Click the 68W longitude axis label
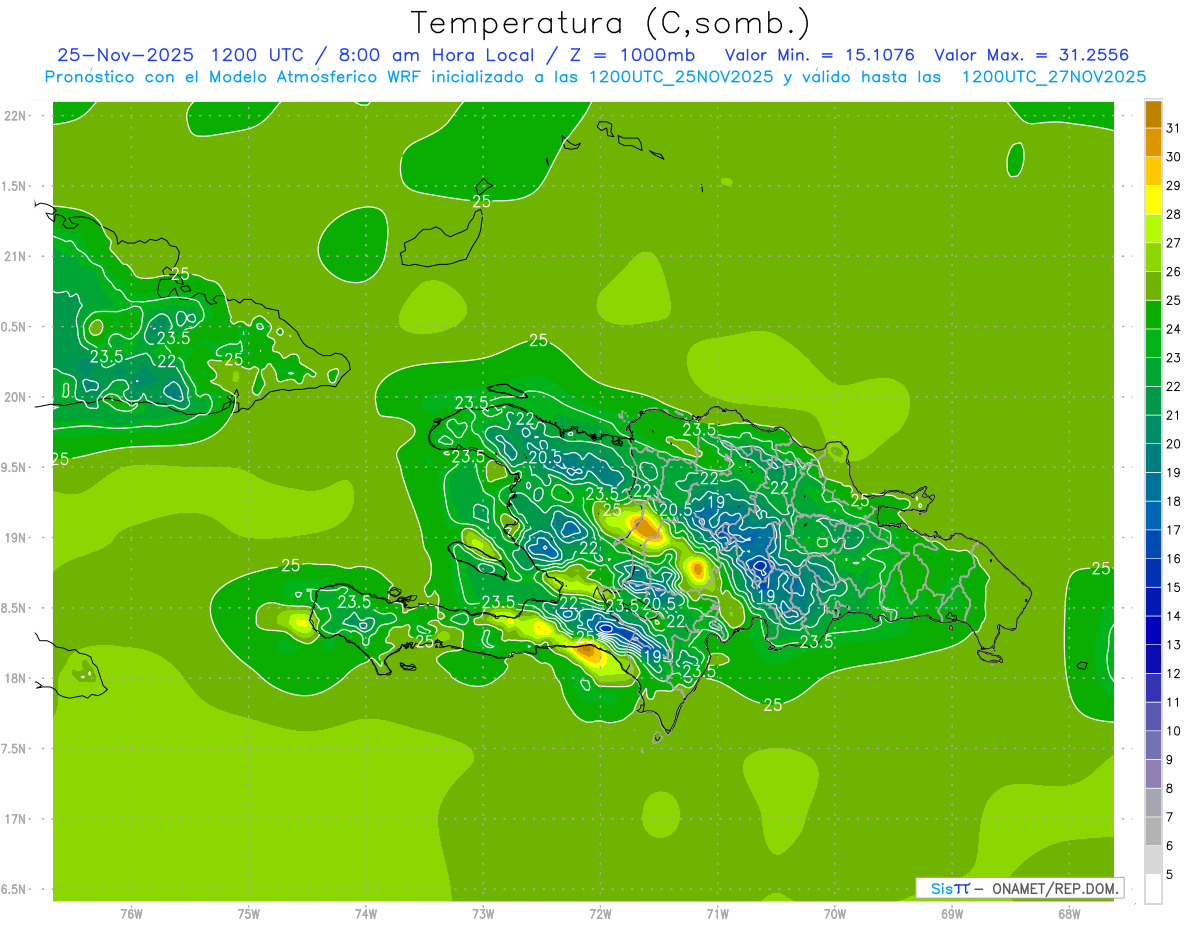Viewport: 1200px width, 927px height. tap(1069, 913)
